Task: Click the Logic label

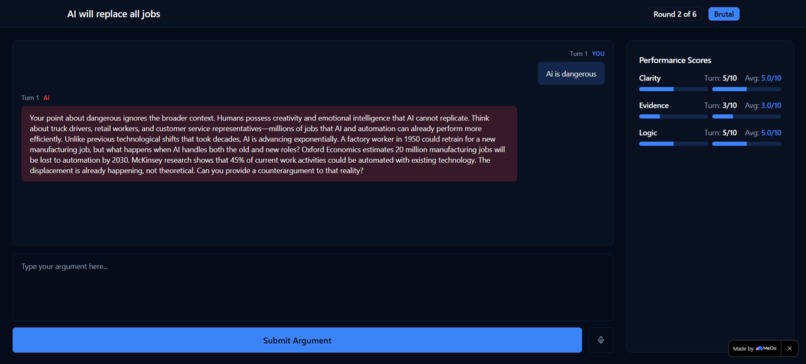Action: (x=648, y=133)
